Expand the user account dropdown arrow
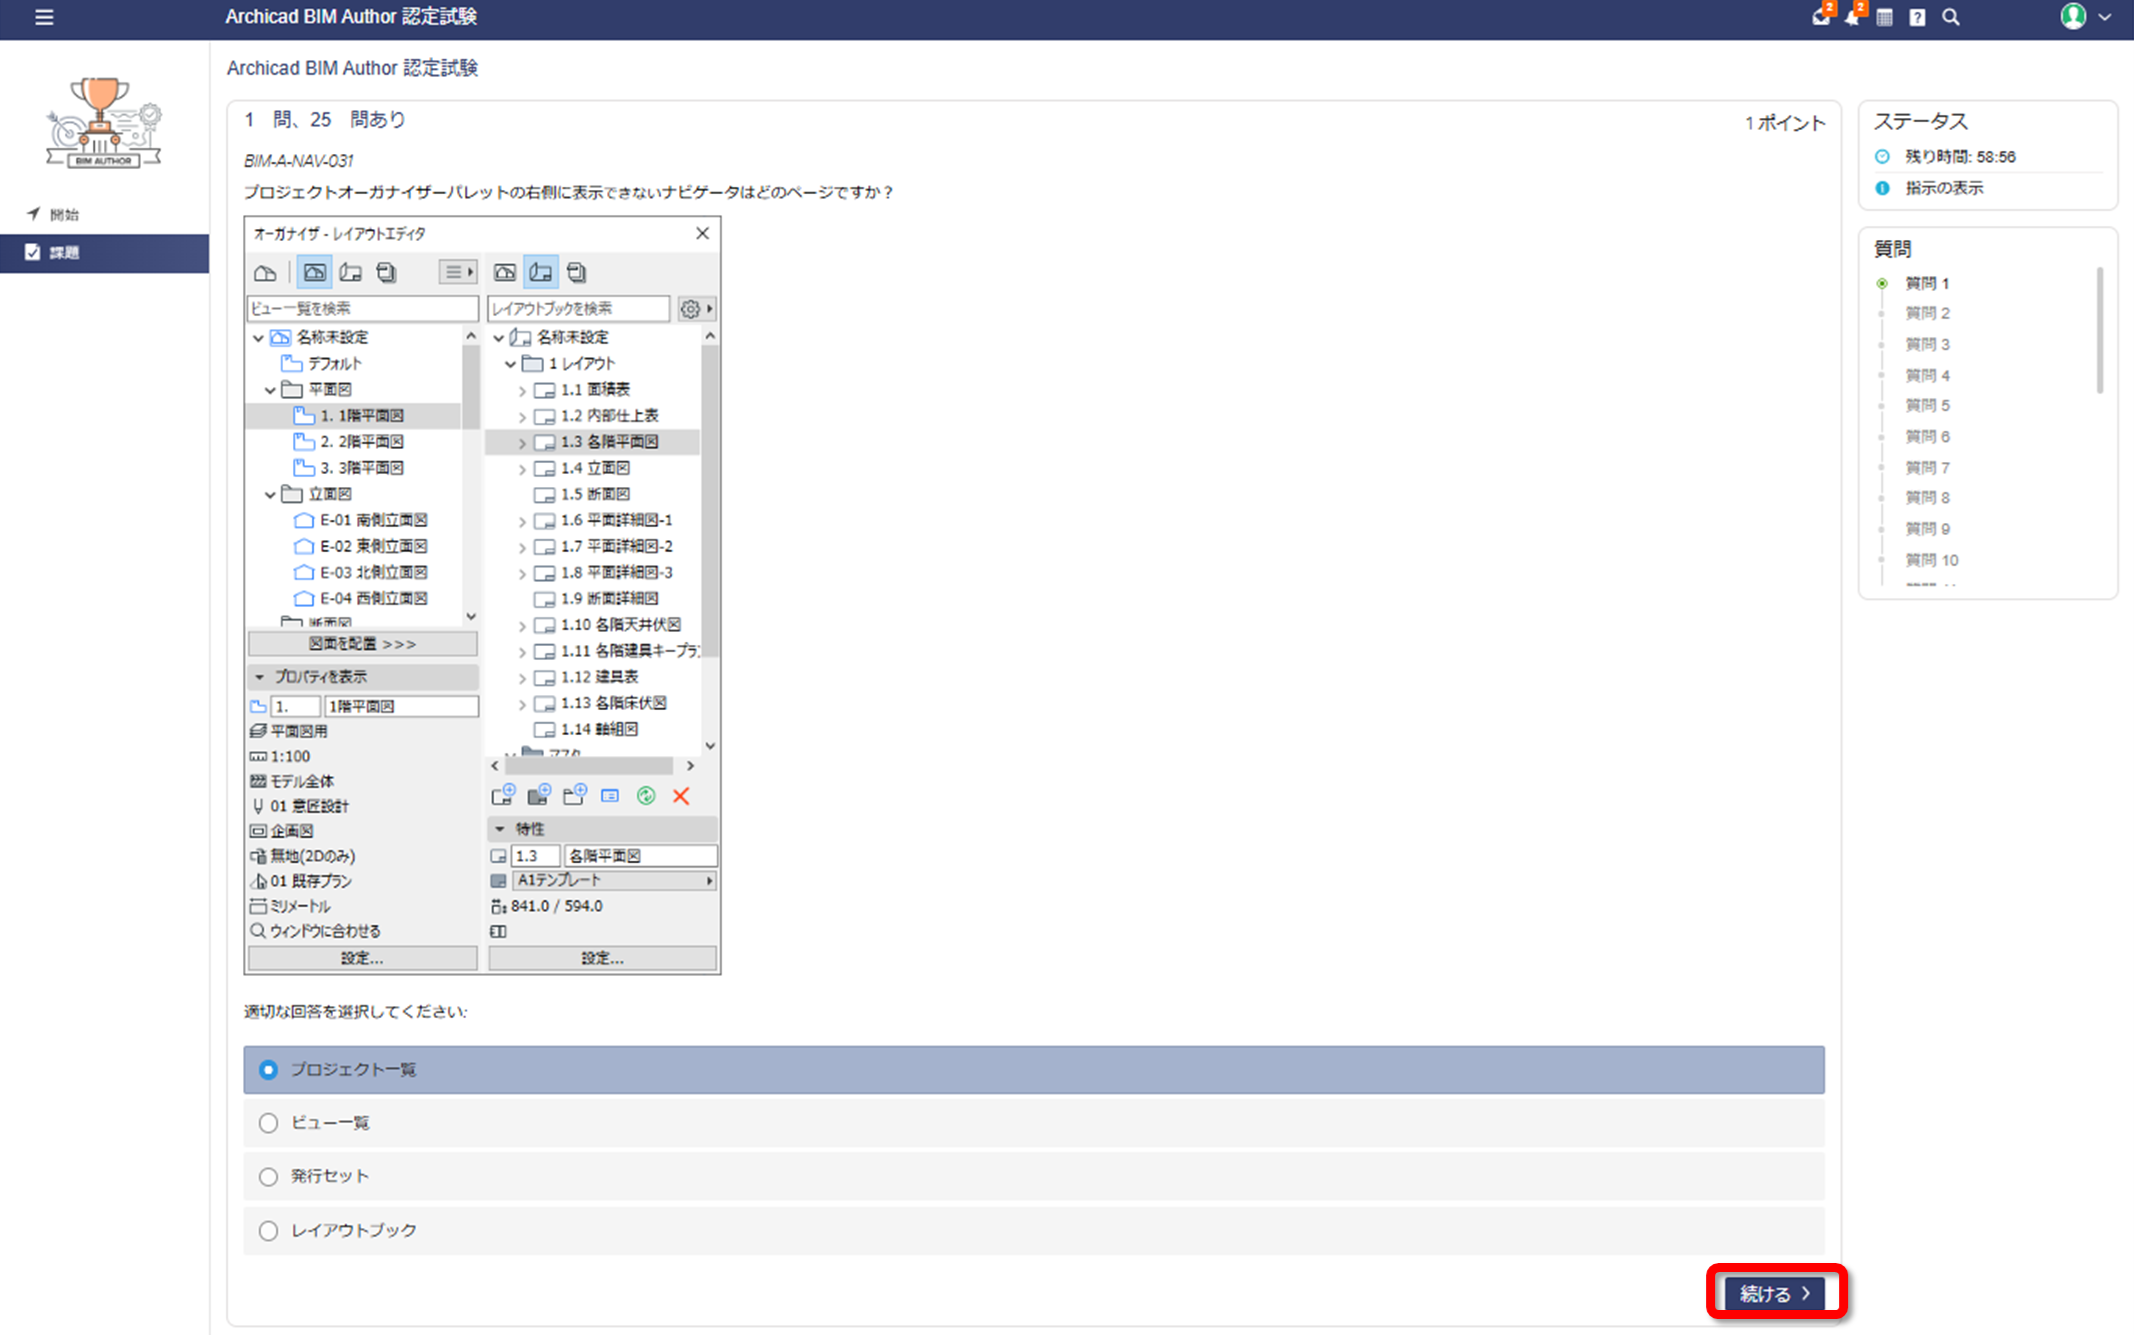 (x=2105, y=18)
